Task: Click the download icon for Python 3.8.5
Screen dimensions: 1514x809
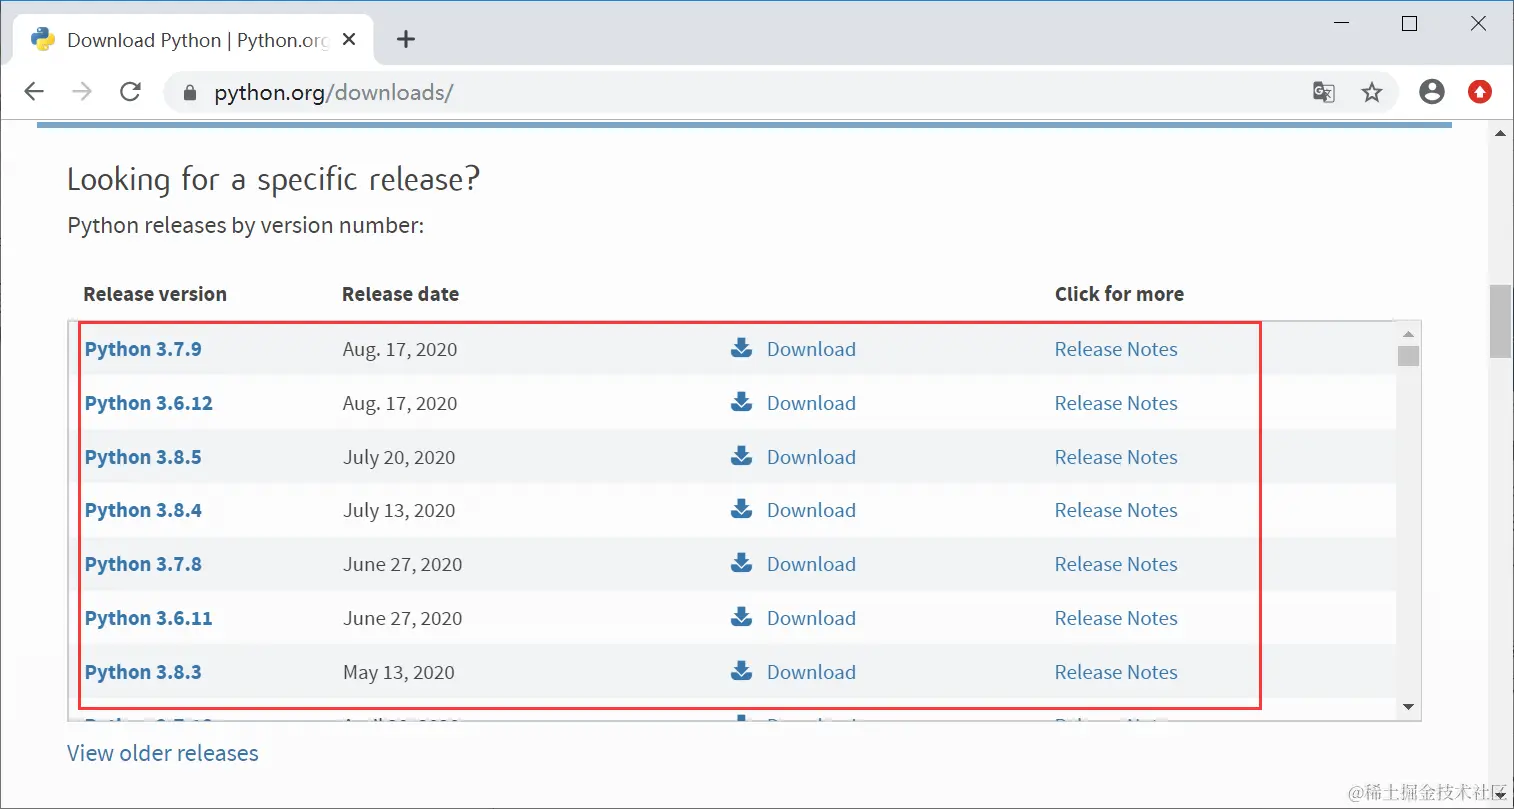Action: click(741, 456)
